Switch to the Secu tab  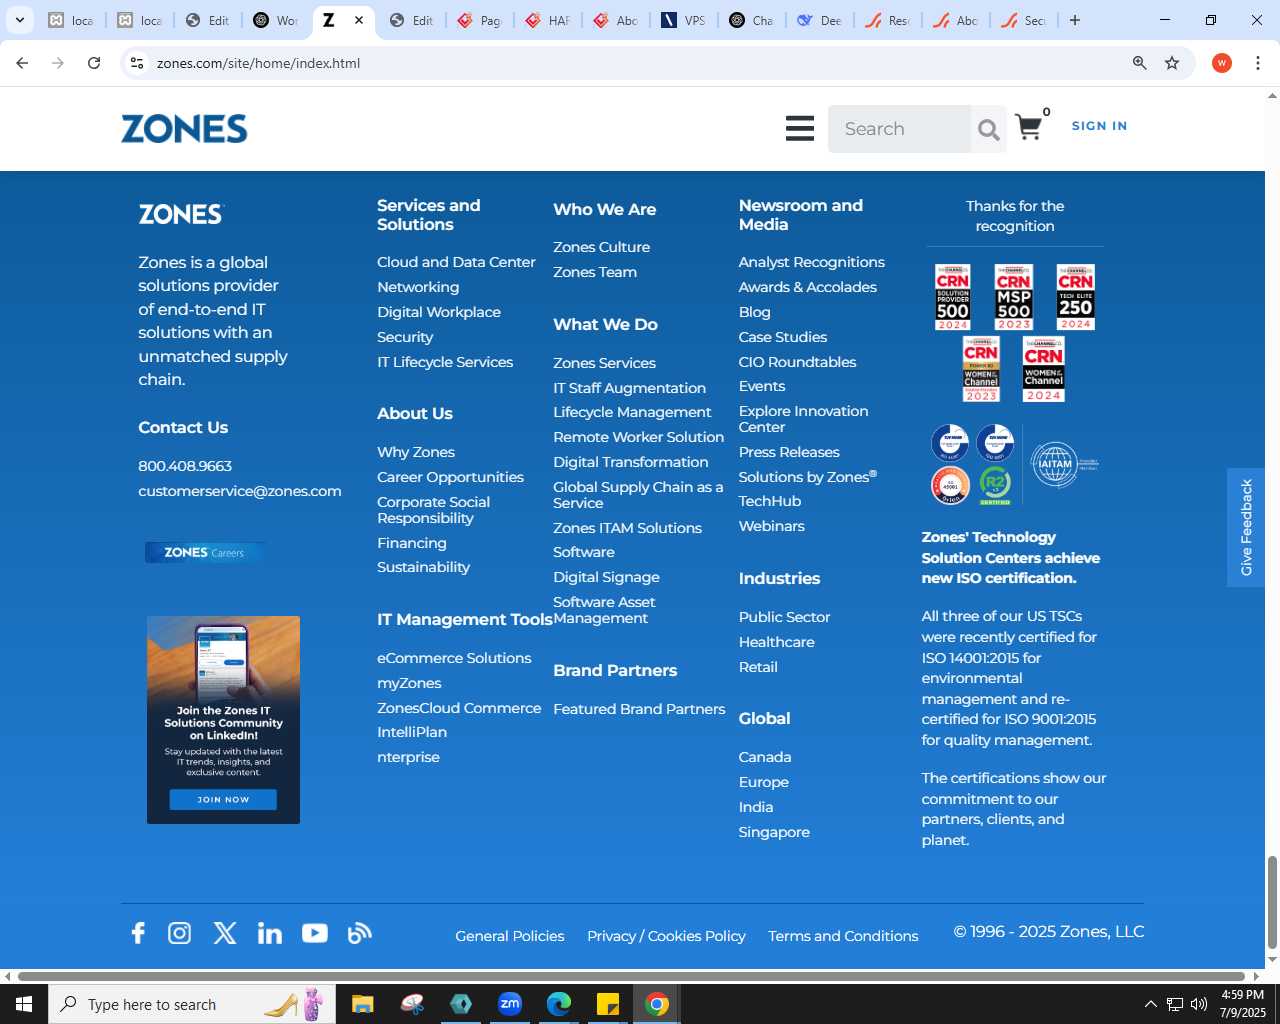coord(1023,20)
